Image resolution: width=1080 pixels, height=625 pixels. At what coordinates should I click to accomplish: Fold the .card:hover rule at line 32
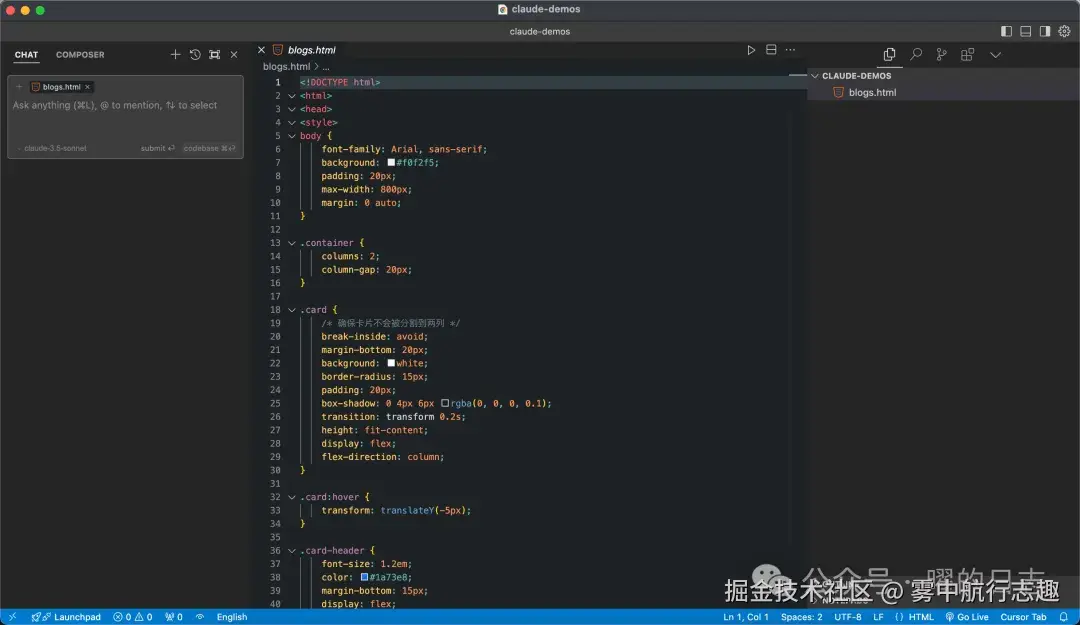tap(292, 497)
